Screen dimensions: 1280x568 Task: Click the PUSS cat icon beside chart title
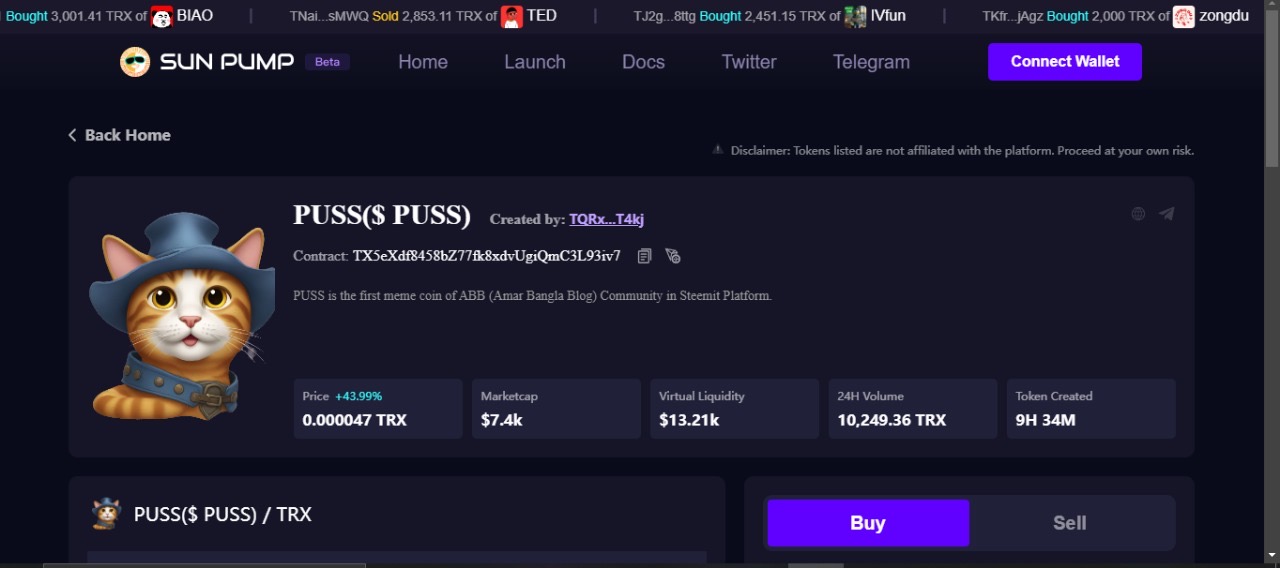106,514
